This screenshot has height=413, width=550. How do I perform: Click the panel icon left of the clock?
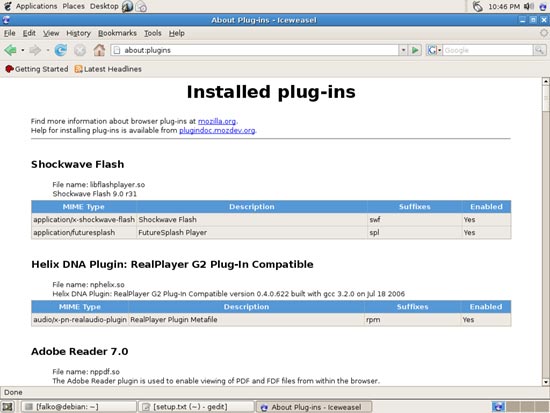pyautogui.click(x=477, y=6)
